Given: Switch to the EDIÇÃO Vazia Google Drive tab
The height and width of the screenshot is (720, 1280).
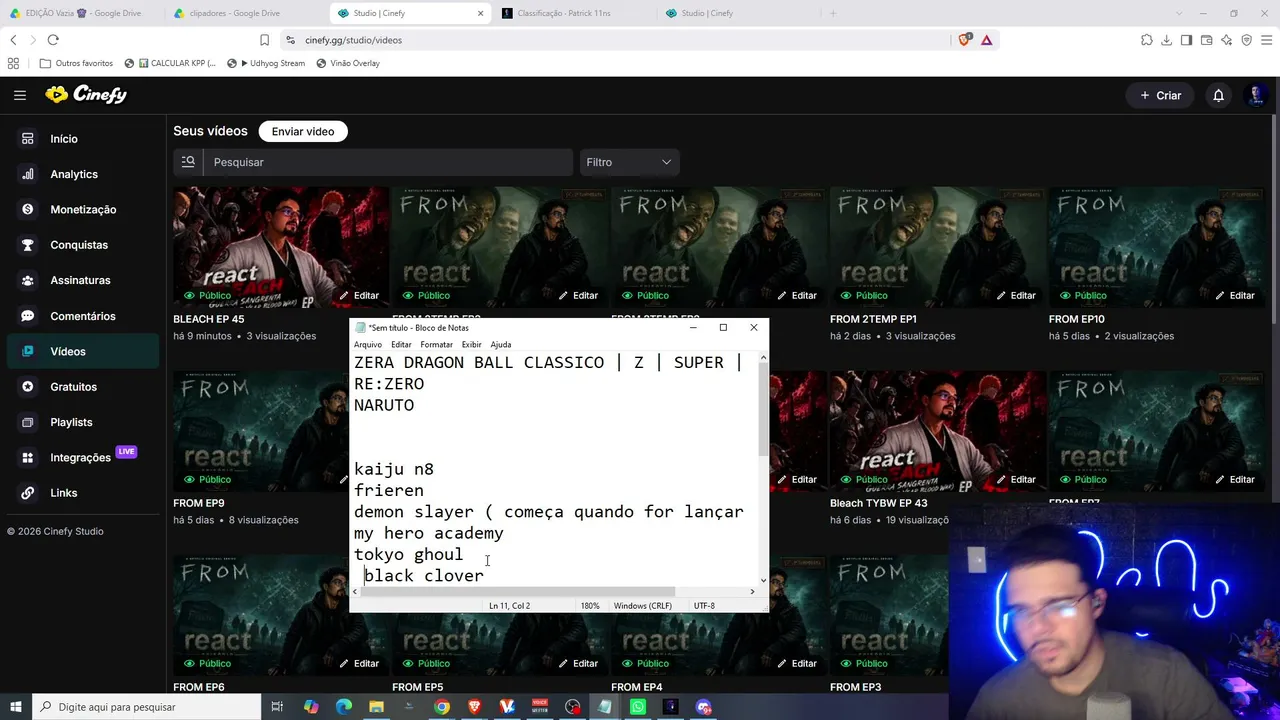Looking at the screenshot, I should pos(82,13).
